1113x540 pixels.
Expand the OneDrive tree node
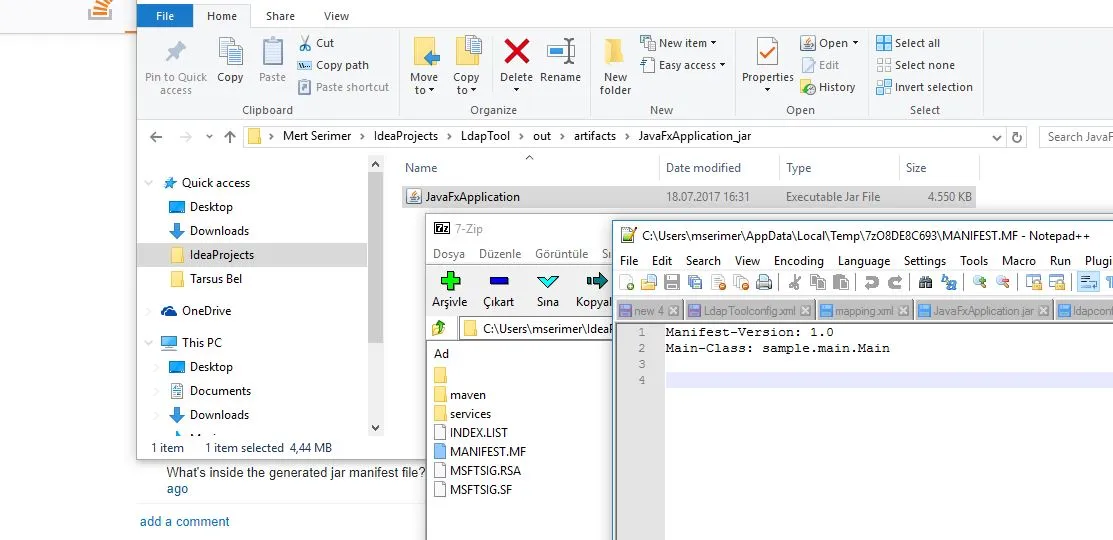tap(149, 311)
